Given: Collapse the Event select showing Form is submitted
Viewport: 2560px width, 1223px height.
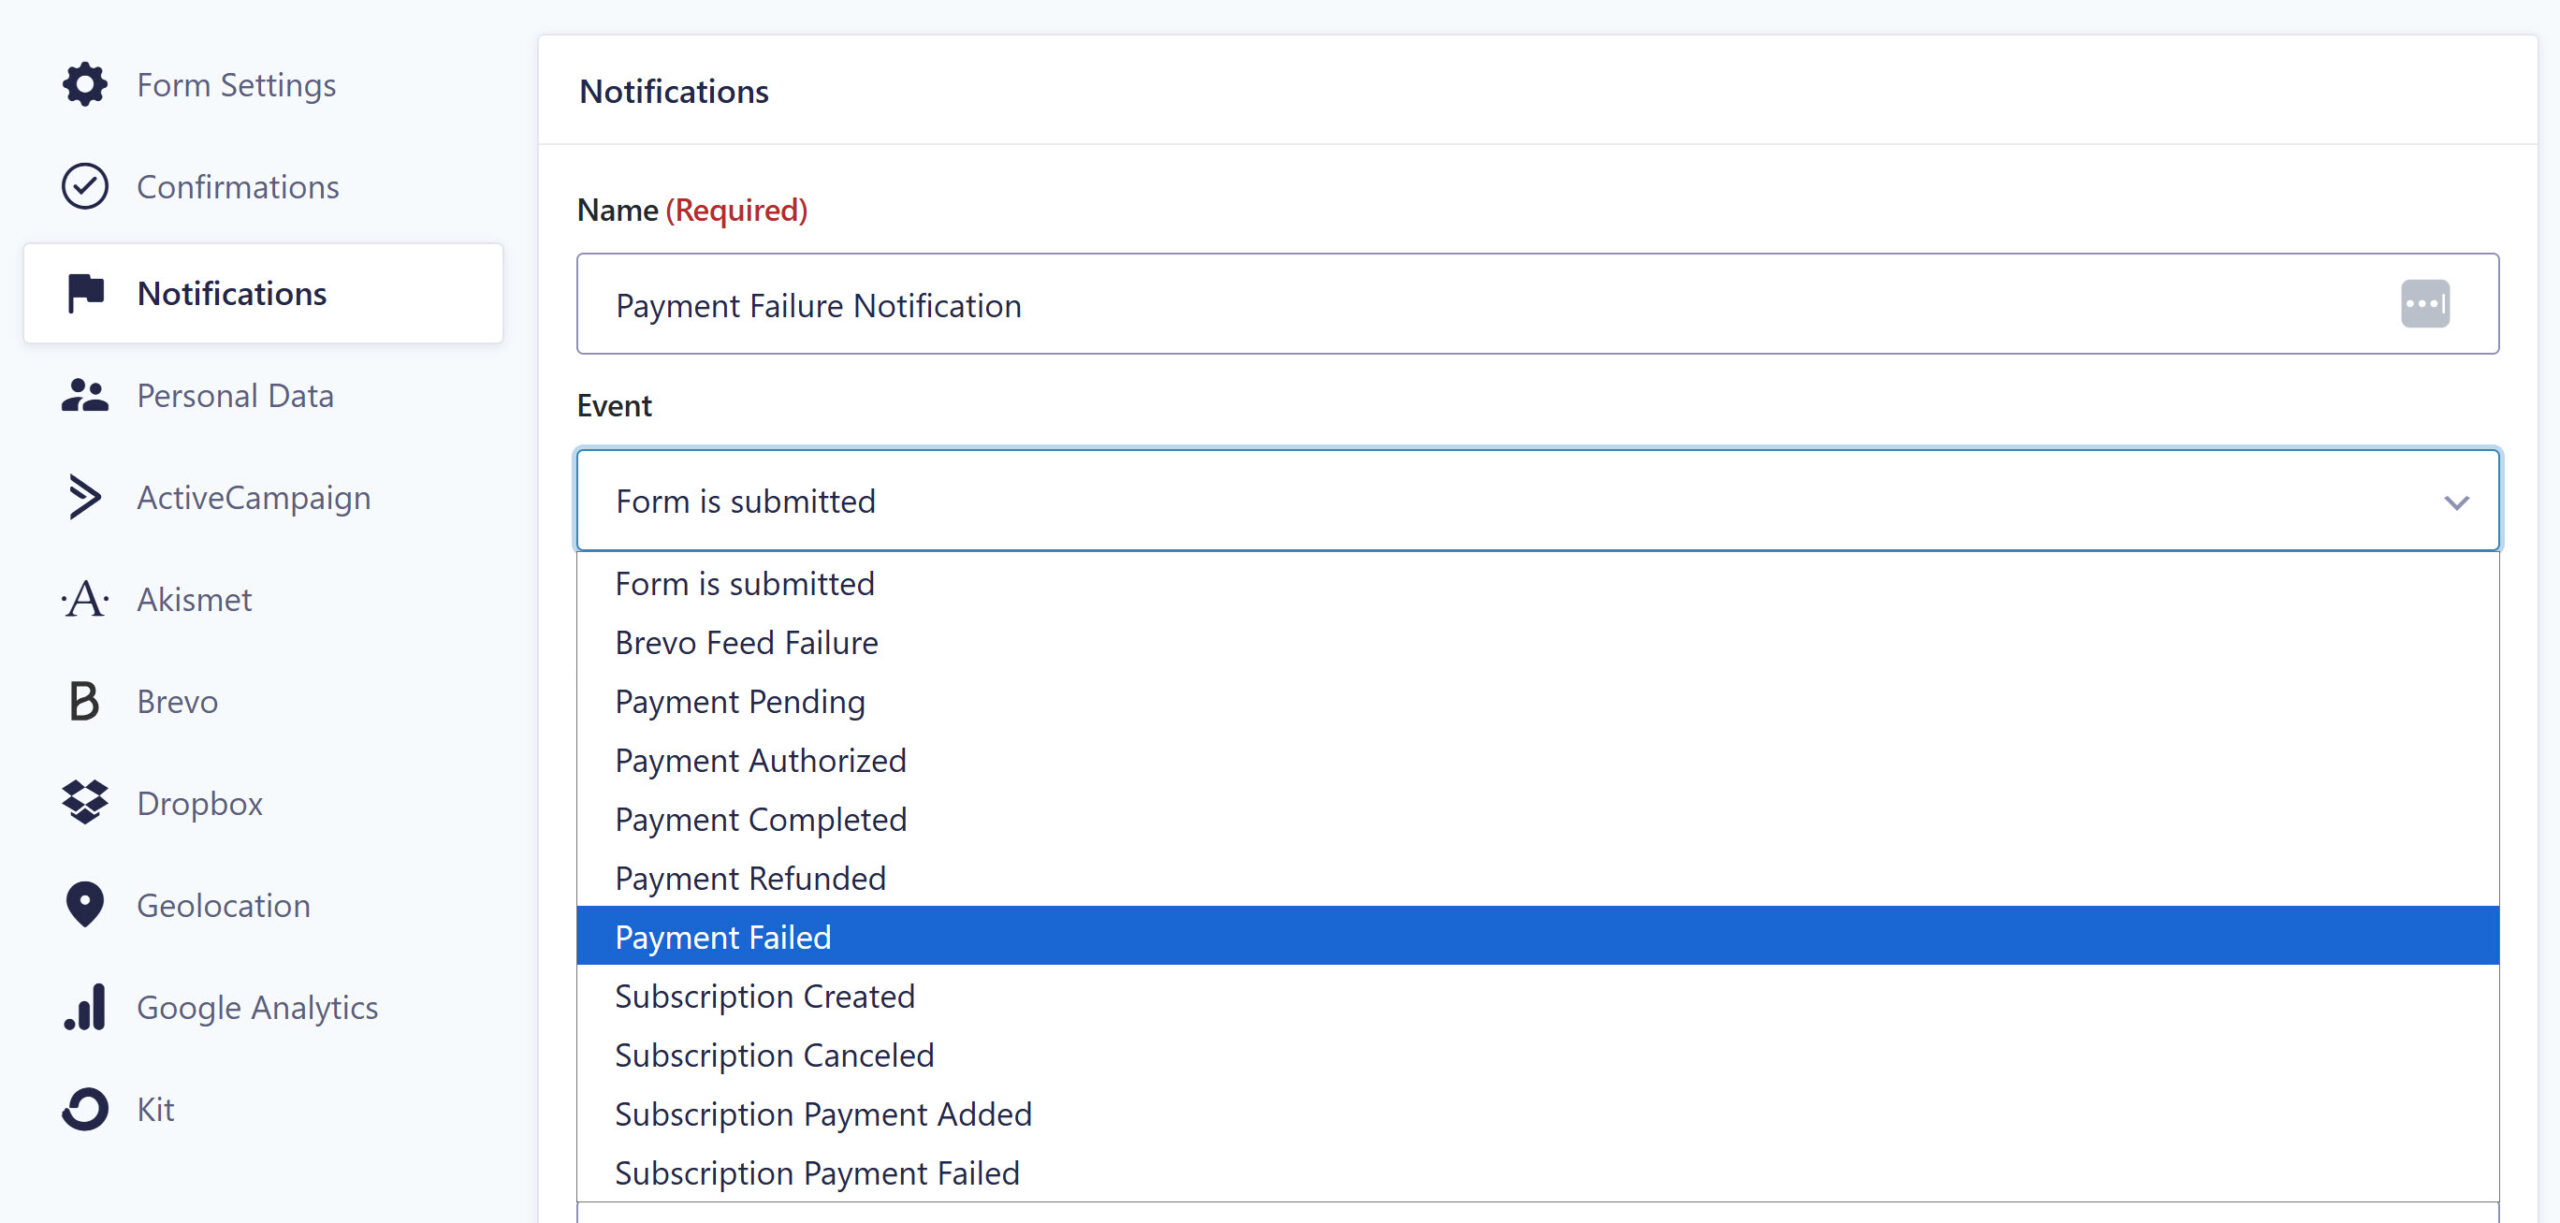Looking at the screenshot, I should (1538, 500).
